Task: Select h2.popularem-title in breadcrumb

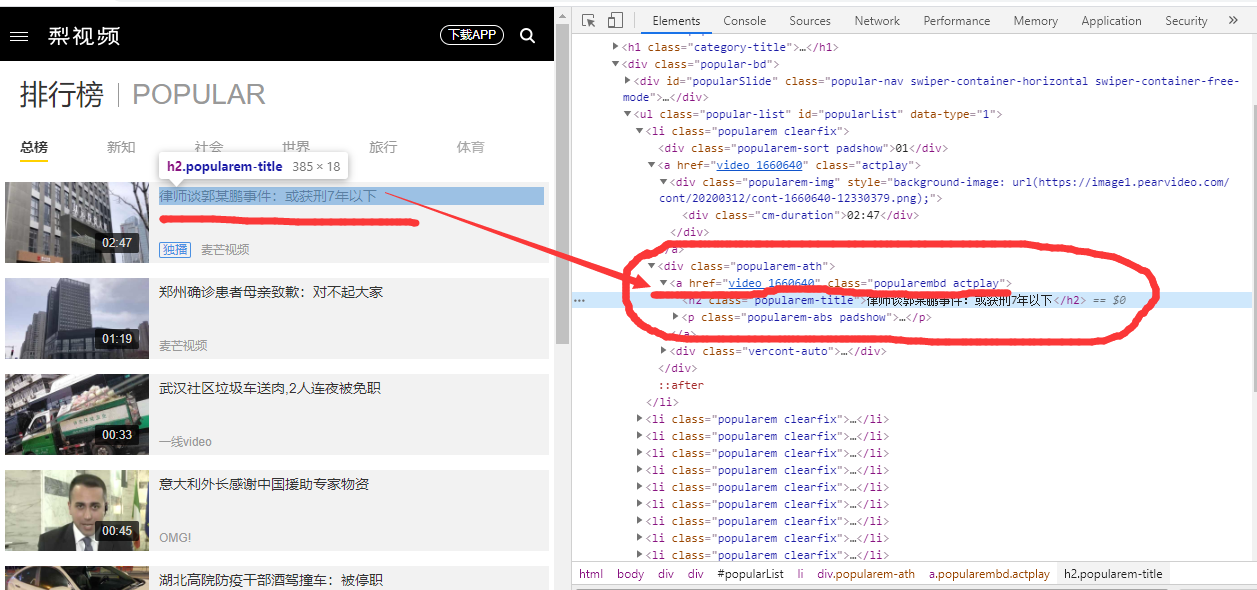Action: (1113, 574)
